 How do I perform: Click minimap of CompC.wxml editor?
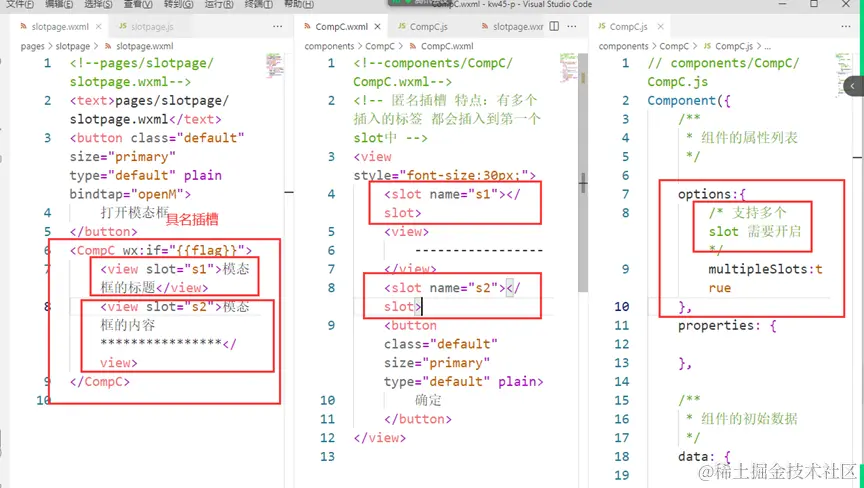click(568, 67)
